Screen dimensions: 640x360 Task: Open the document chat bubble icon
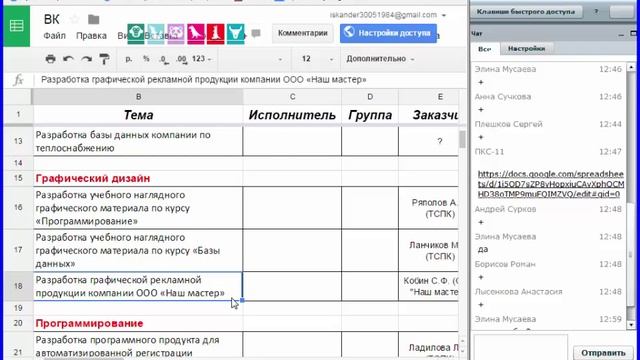click(x=256, y=33)
